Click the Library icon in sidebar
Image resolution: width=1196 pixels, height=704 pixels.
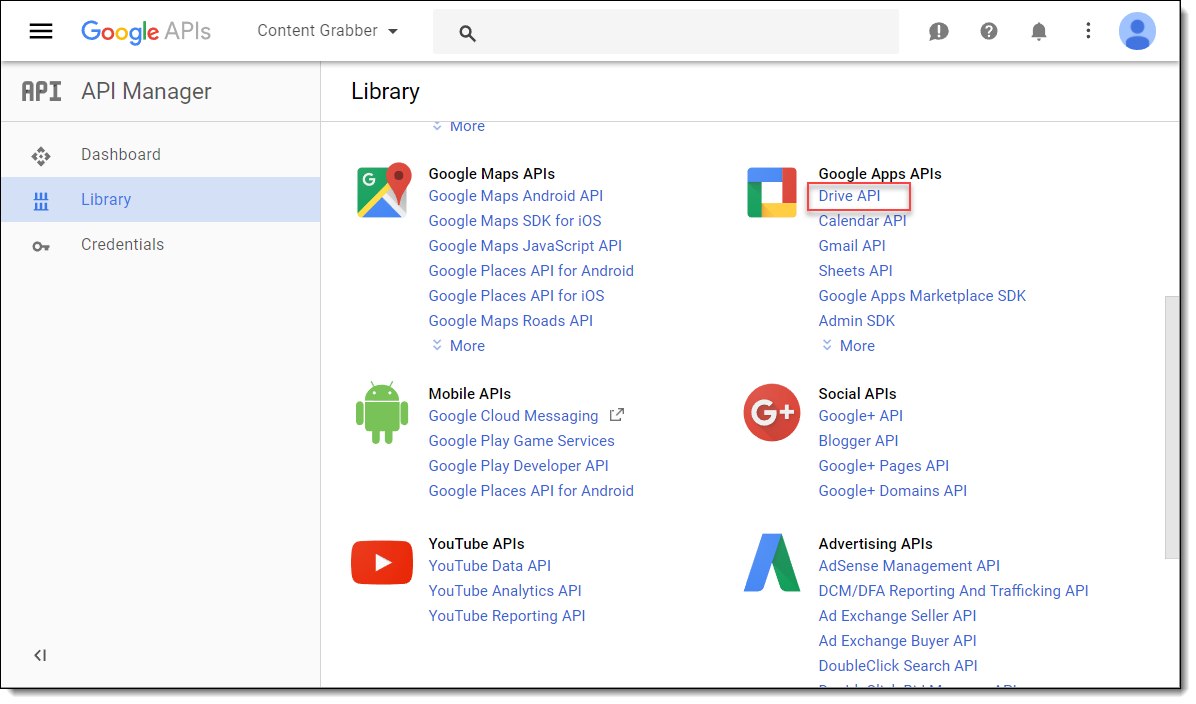(41, 201)
